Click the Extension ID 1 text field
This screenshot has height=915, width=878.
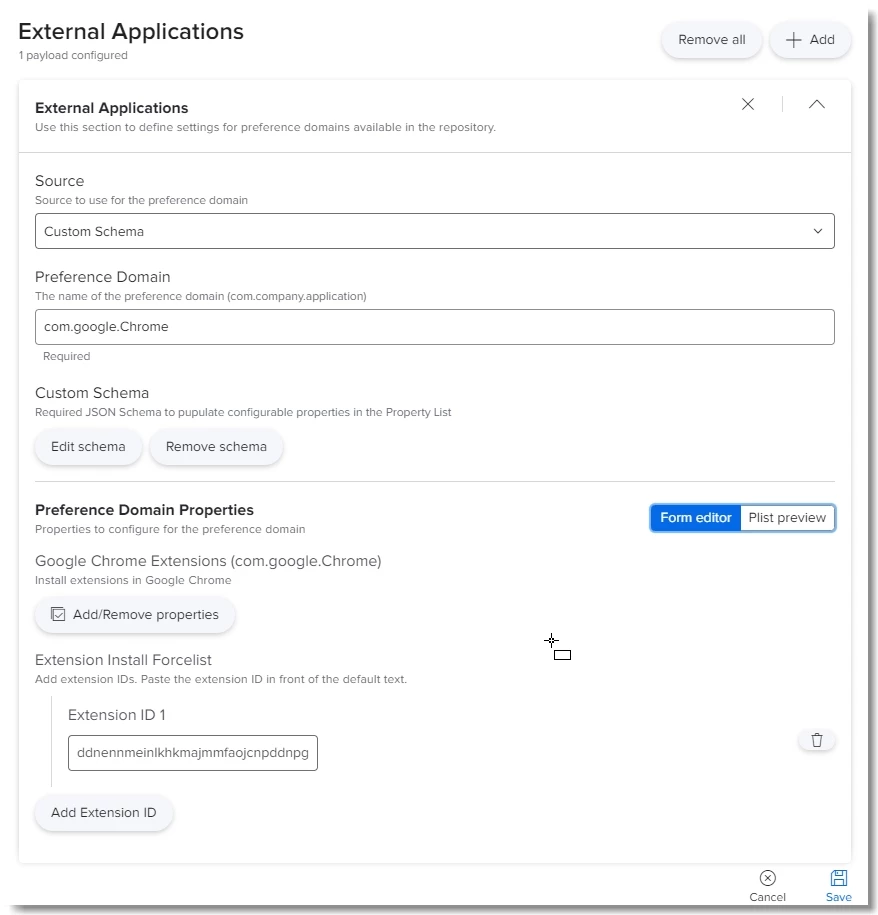click(x=193, y=753)
